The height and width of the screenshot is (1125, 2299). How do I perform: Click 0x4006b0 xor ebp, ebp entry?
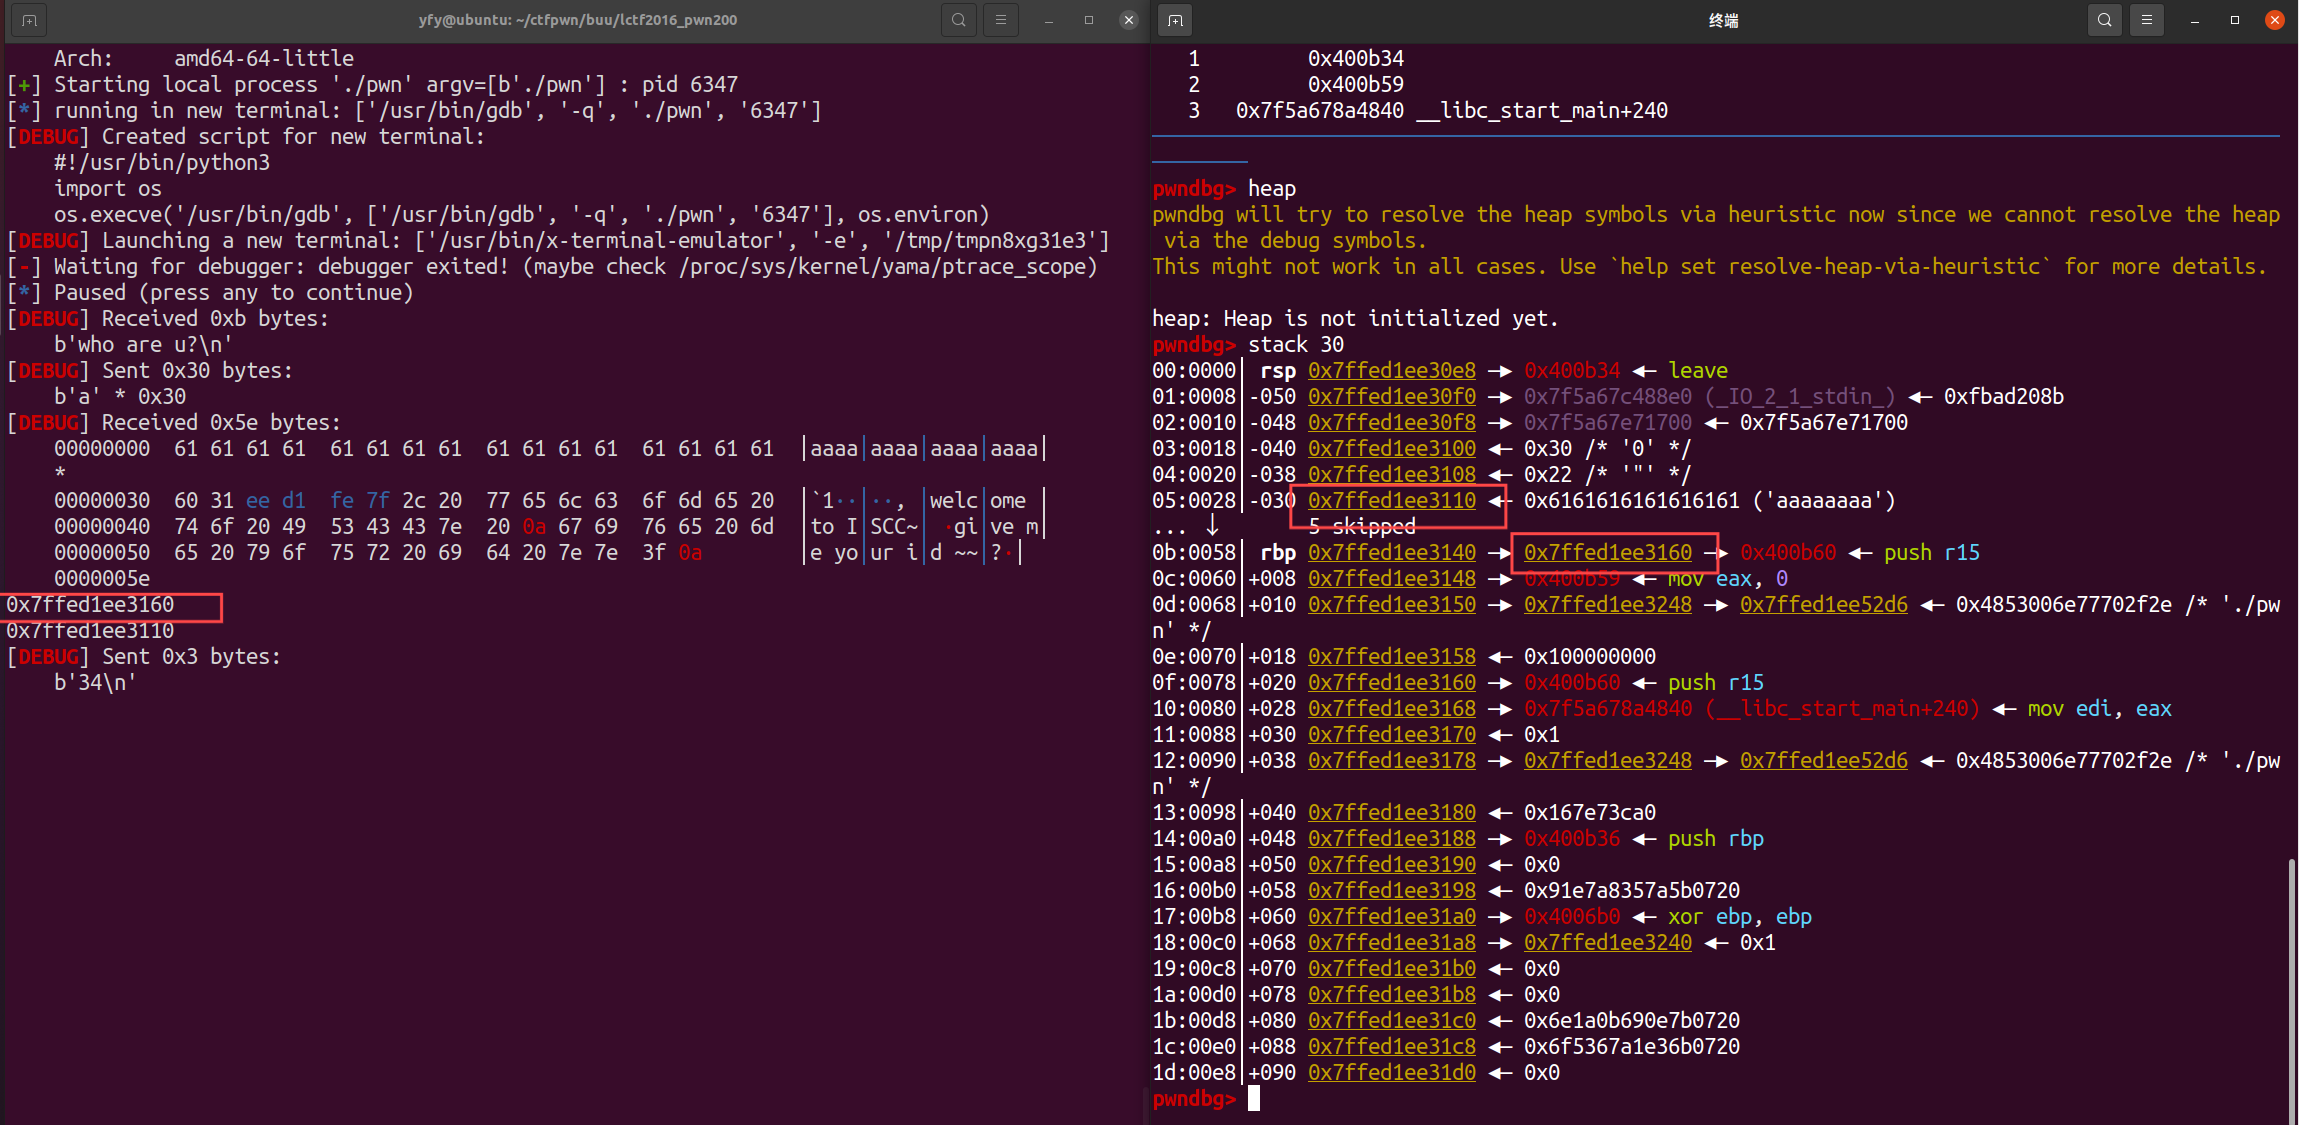click(1668, 917)
